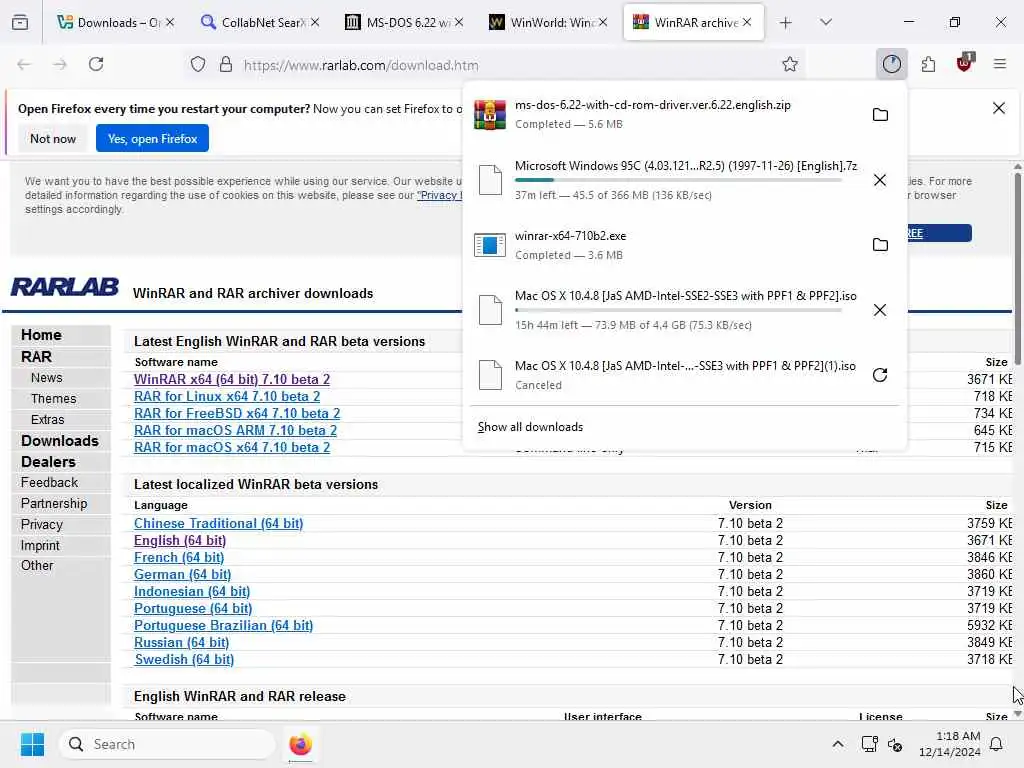Image resolution: width=1024 pixels, height=768 pixels.
Task: Click Mac OS X iso download progress bar
Action: [678, 310]
